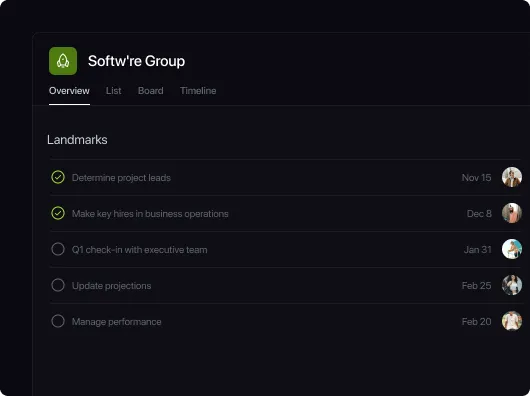Click the Landmarks section heading
The image size is (530, 396).
(x=77, y=140)
